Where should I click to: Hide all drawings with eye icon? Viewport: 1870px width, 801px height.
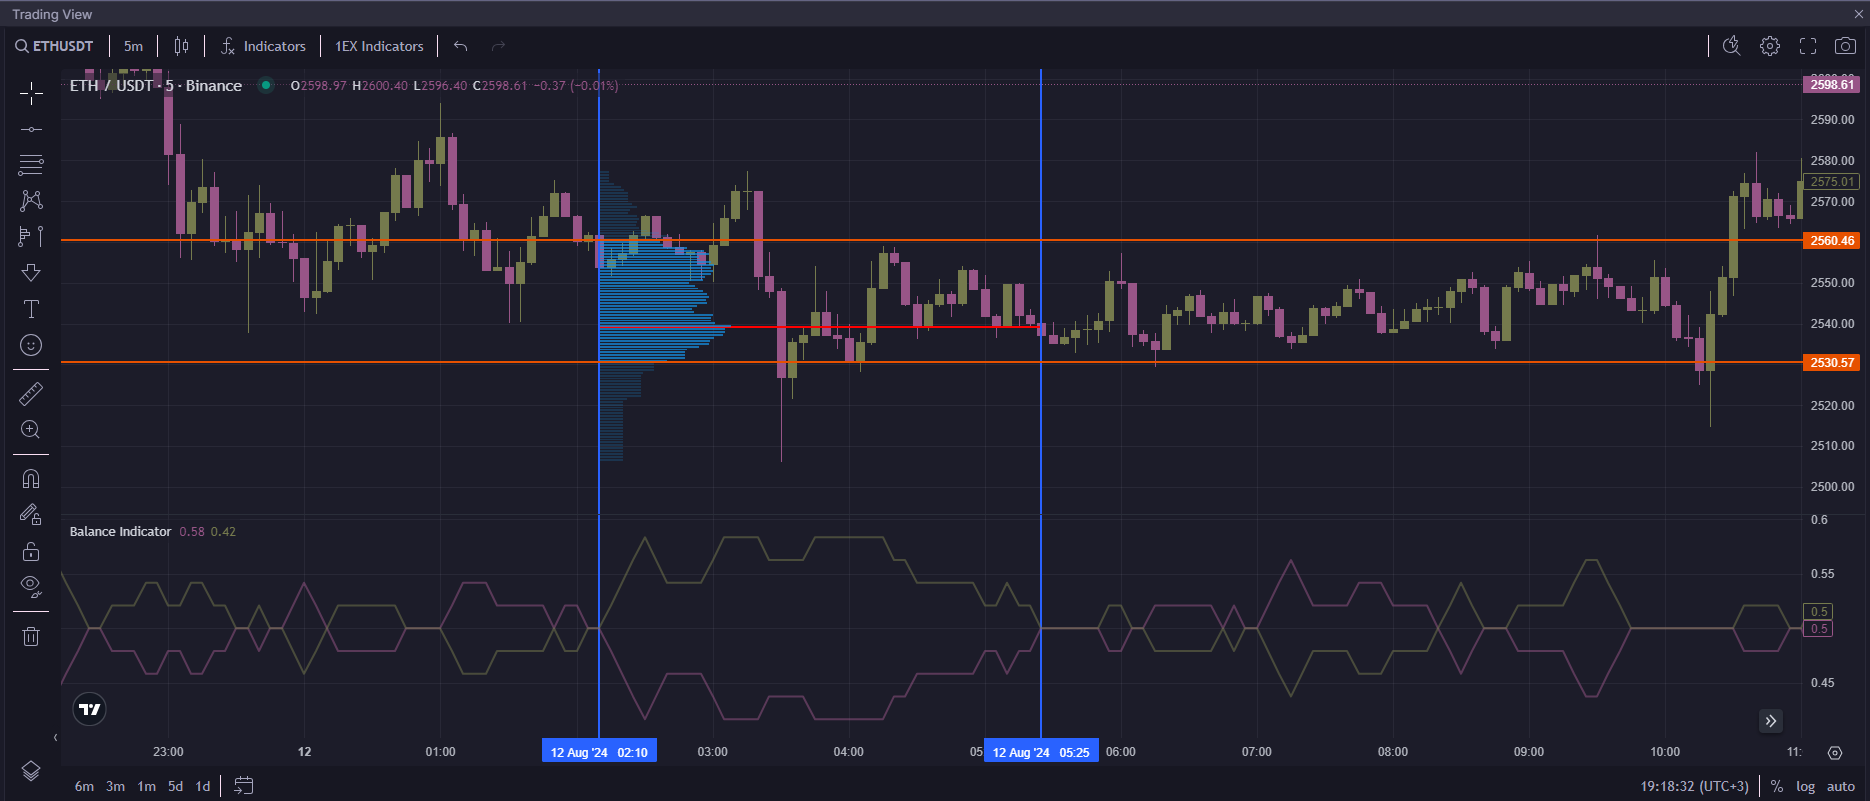(x=31, y=586)
